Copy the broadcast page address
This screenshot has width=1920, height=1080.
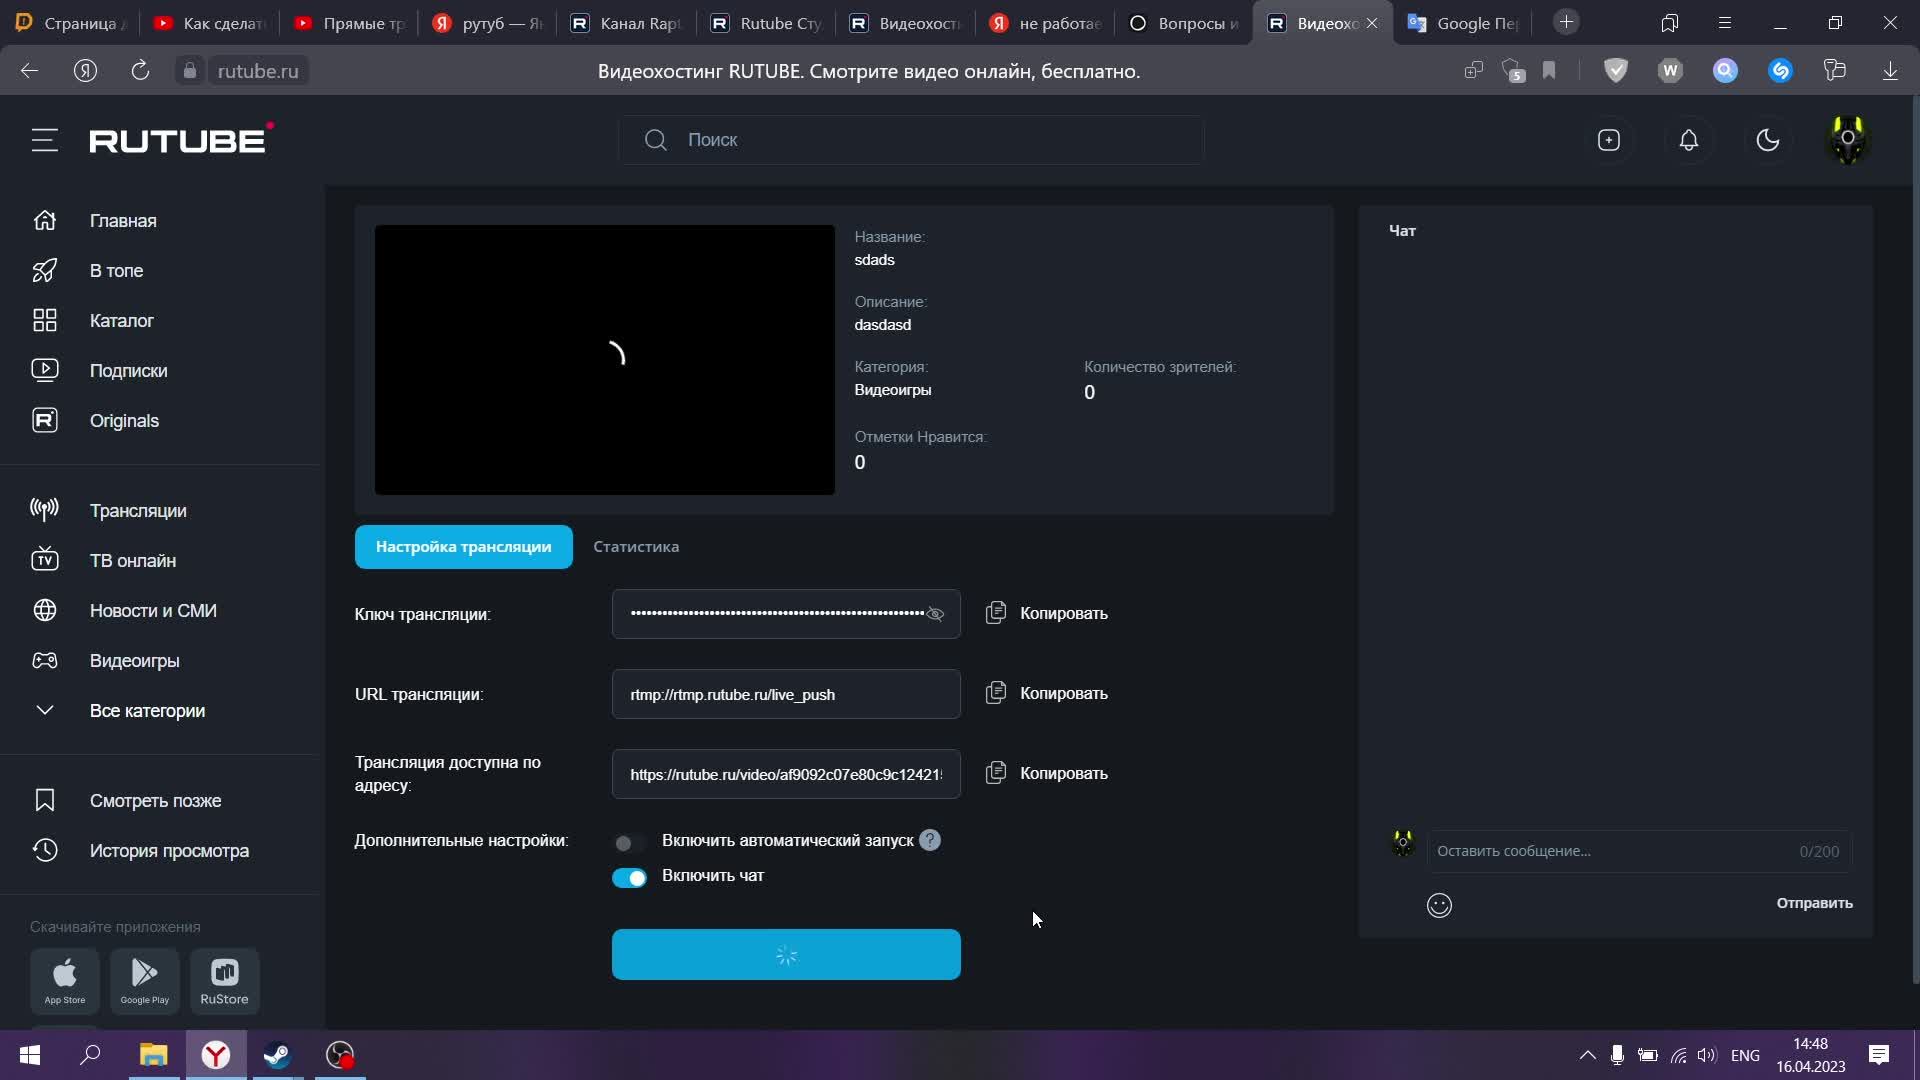click(x=1046, y=773)
